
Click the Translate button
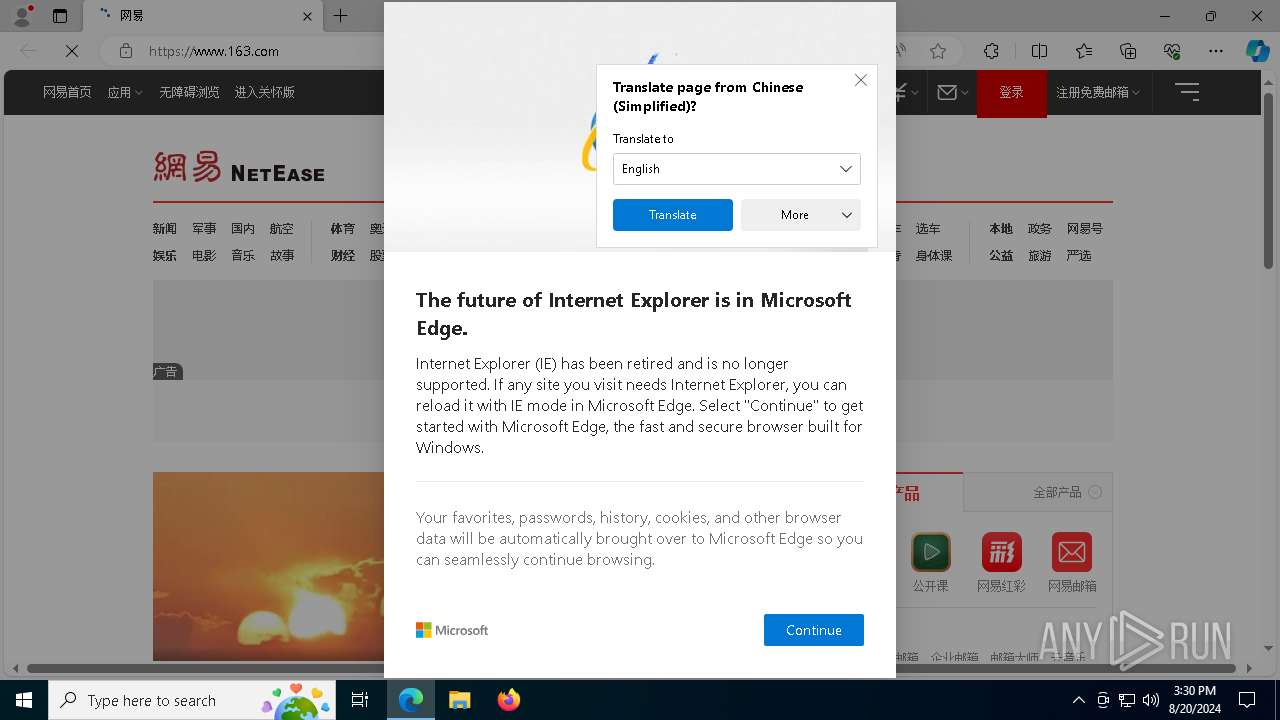click(x=672, y=215)
